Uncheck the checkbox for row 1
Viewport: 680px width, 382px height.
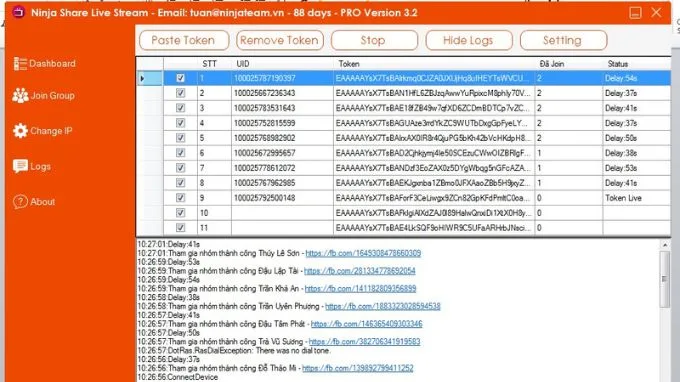click(x=180, y=78)
